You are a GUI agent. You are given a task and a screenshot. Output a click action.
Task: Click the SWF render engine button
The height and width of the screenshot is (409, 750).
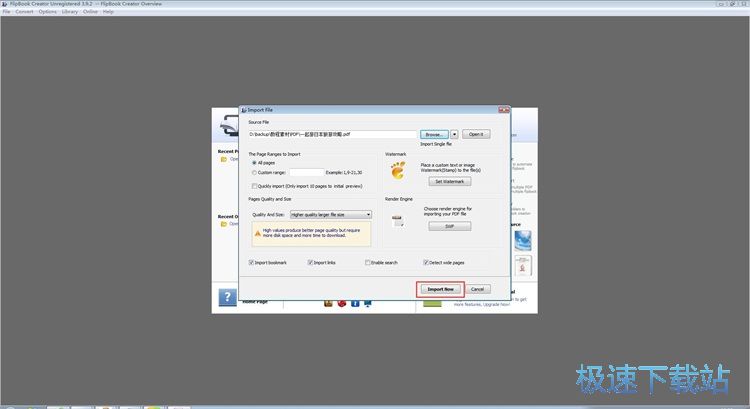(x=450, y=226)
